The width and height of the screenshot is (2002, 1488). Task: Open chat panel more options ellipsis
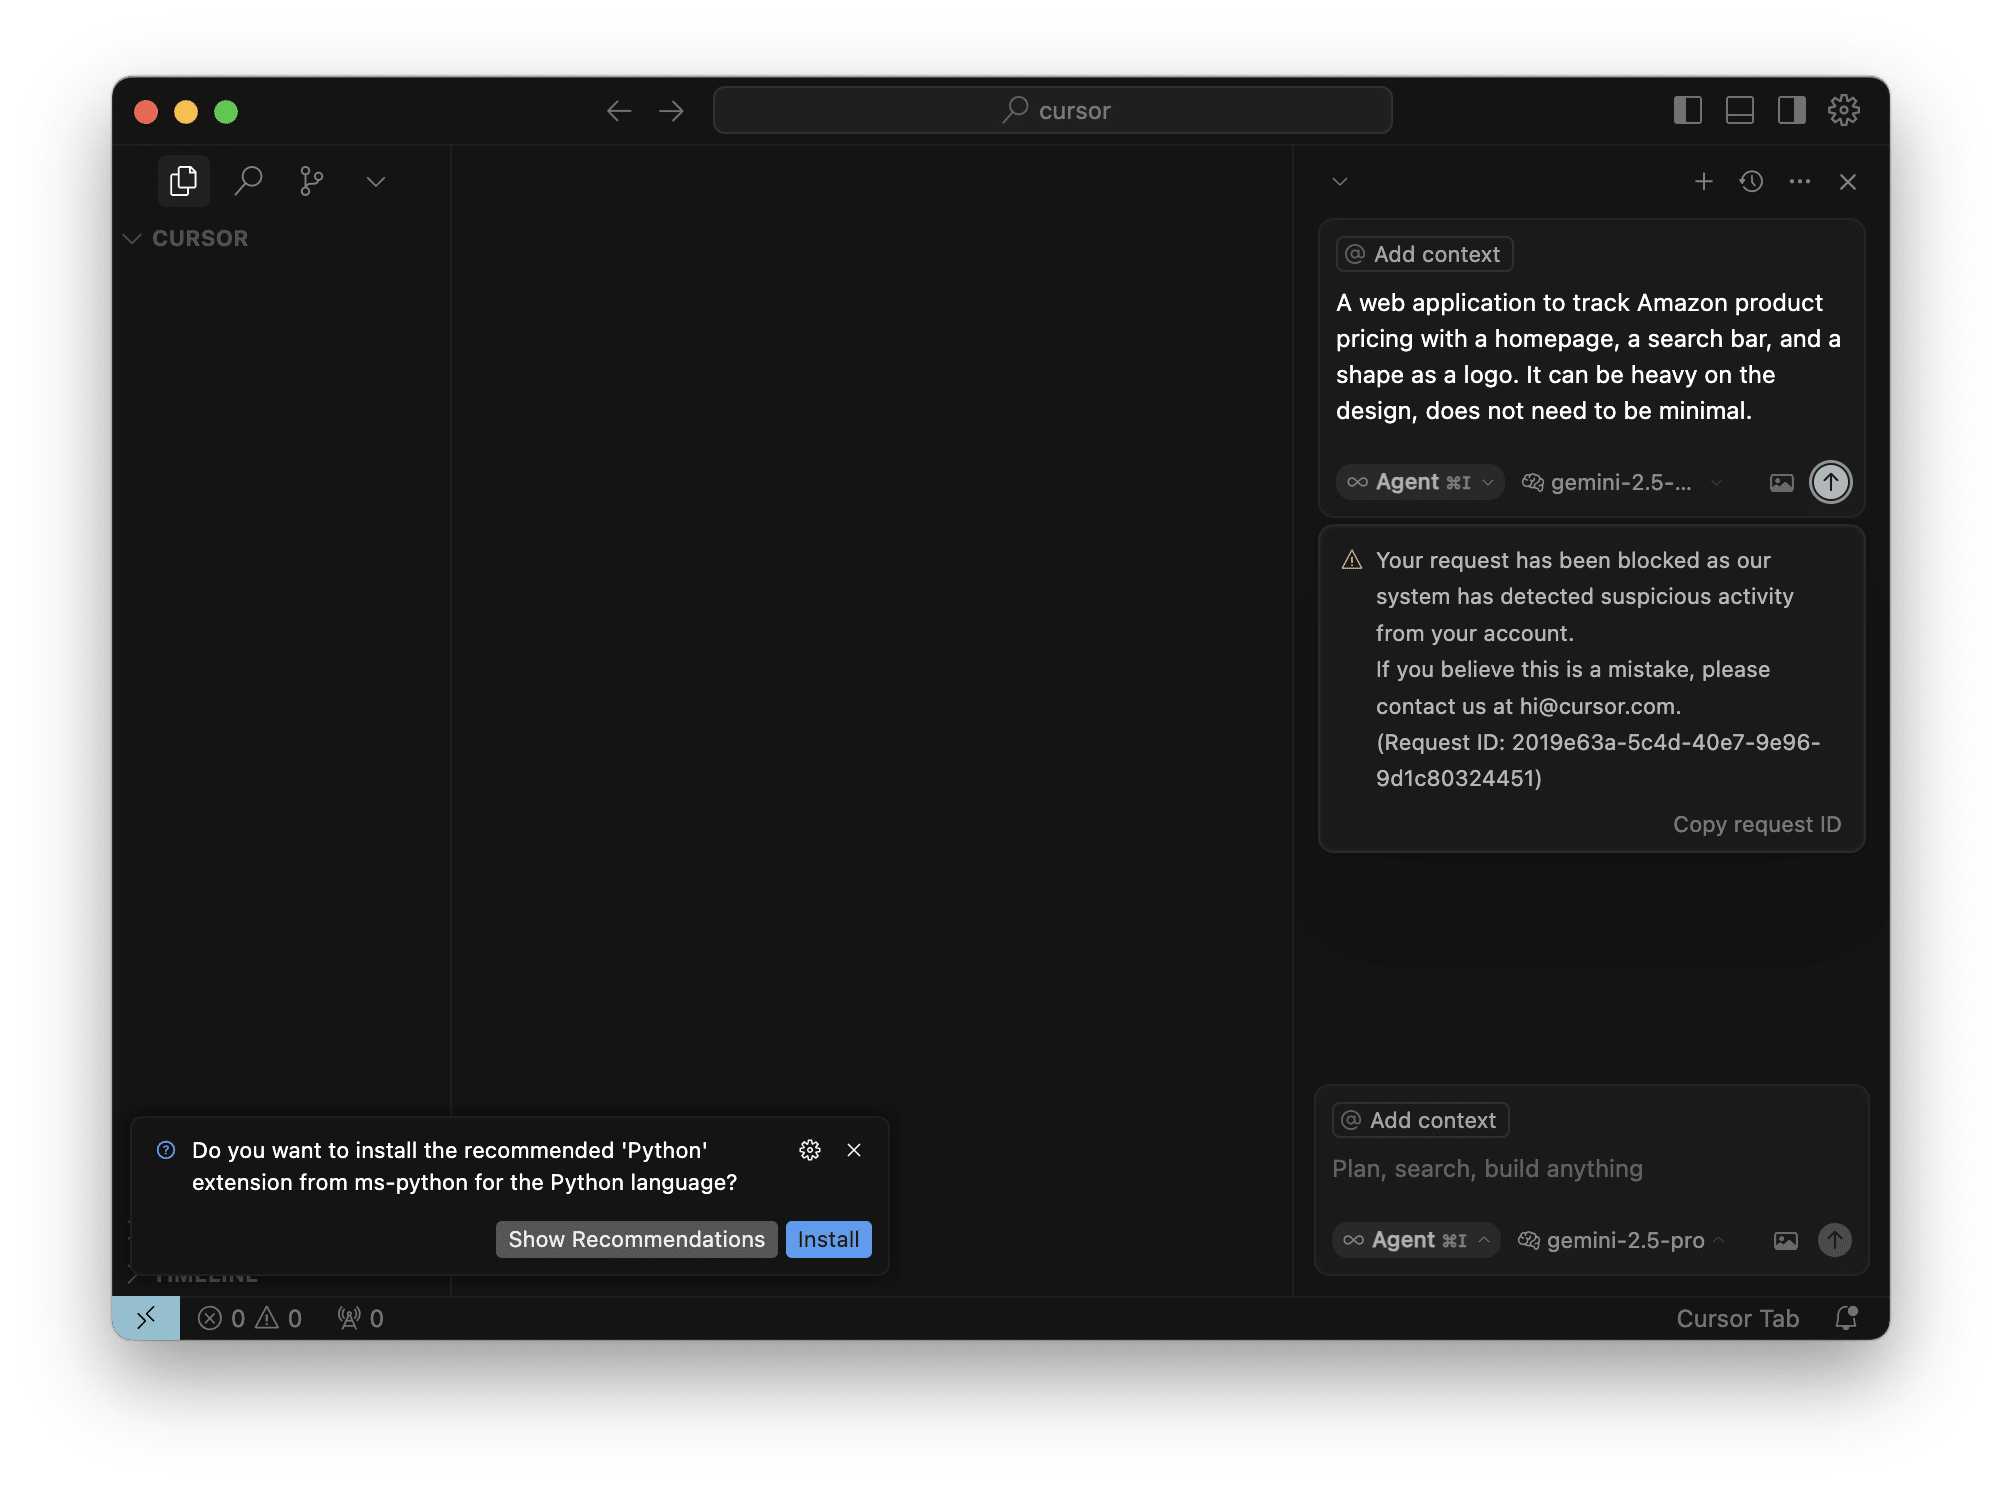[1800, 181]
